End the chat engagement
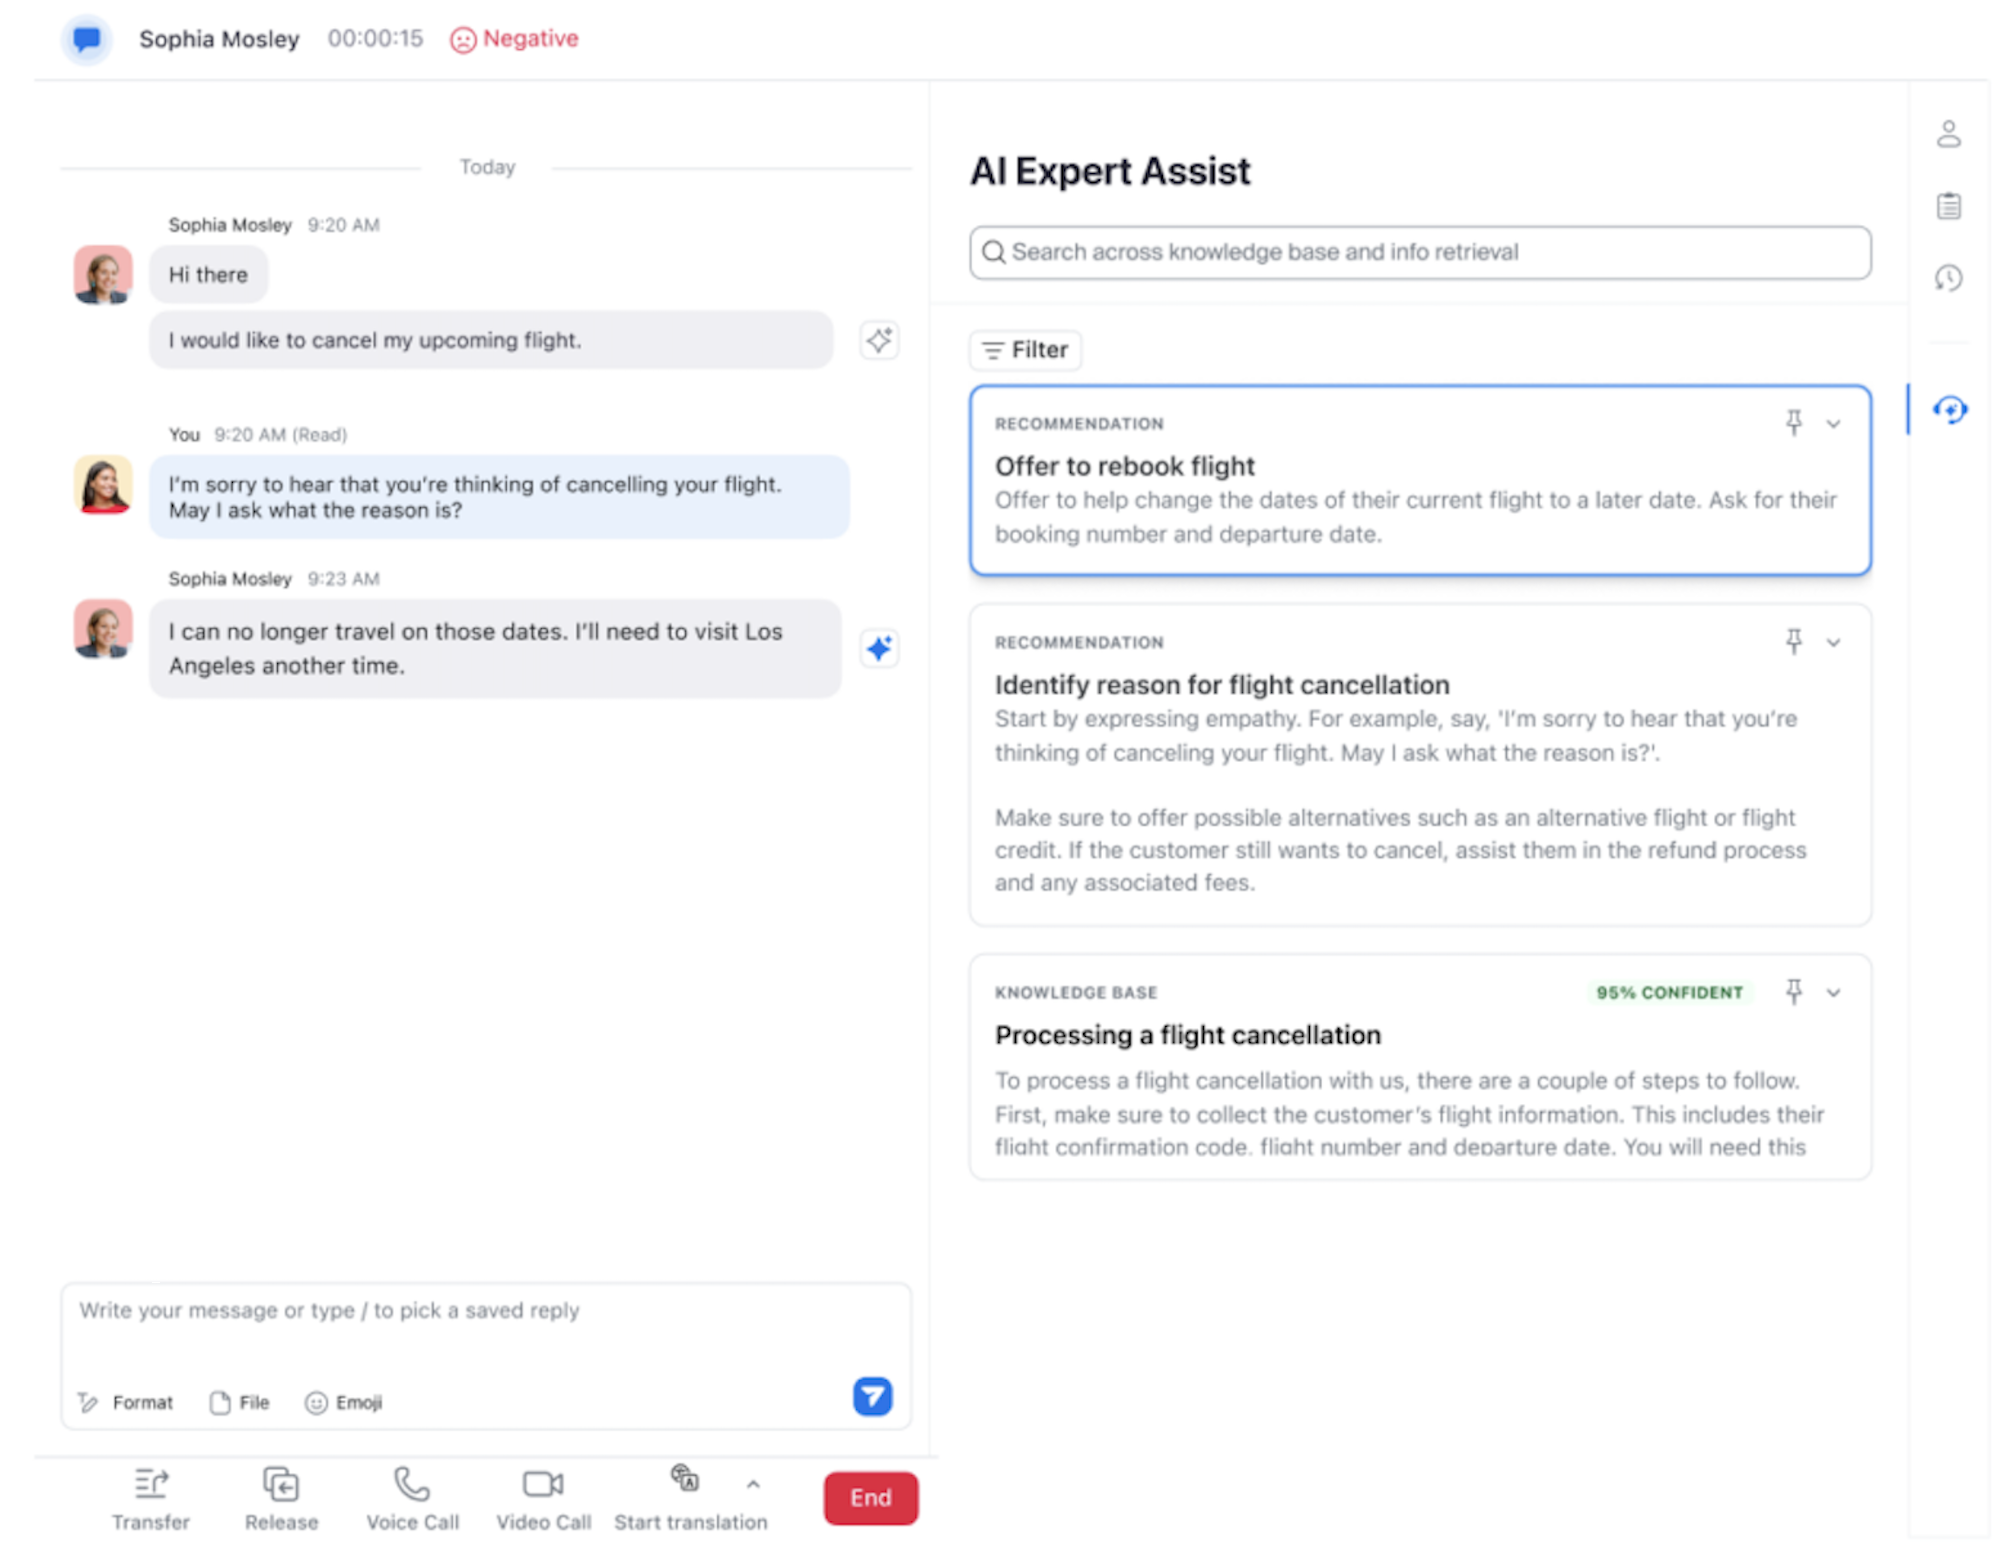 [871, 1498]
